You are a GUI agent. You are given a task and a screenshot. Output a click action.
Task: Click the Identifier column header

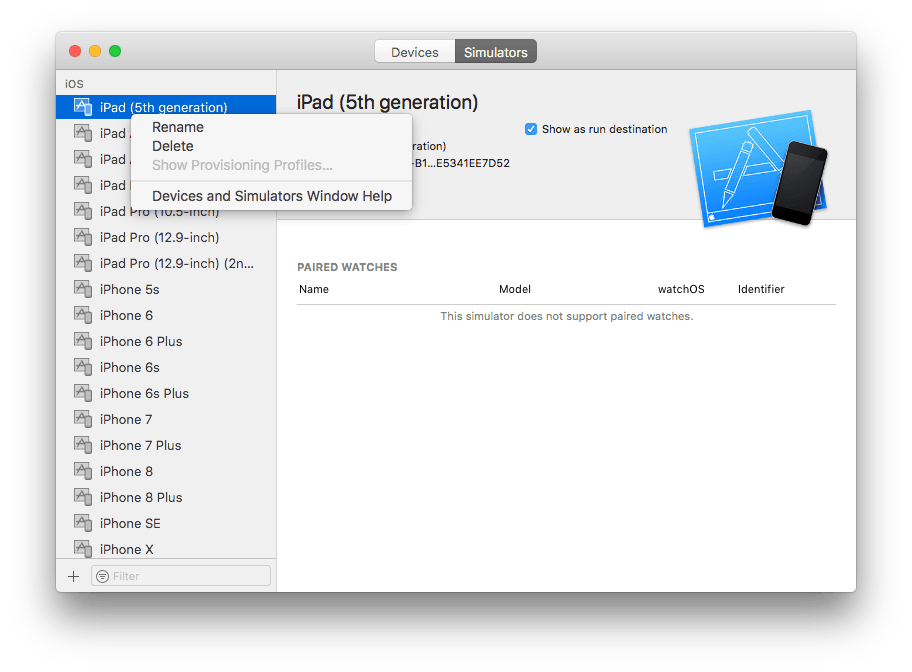[x=761, y=289]
